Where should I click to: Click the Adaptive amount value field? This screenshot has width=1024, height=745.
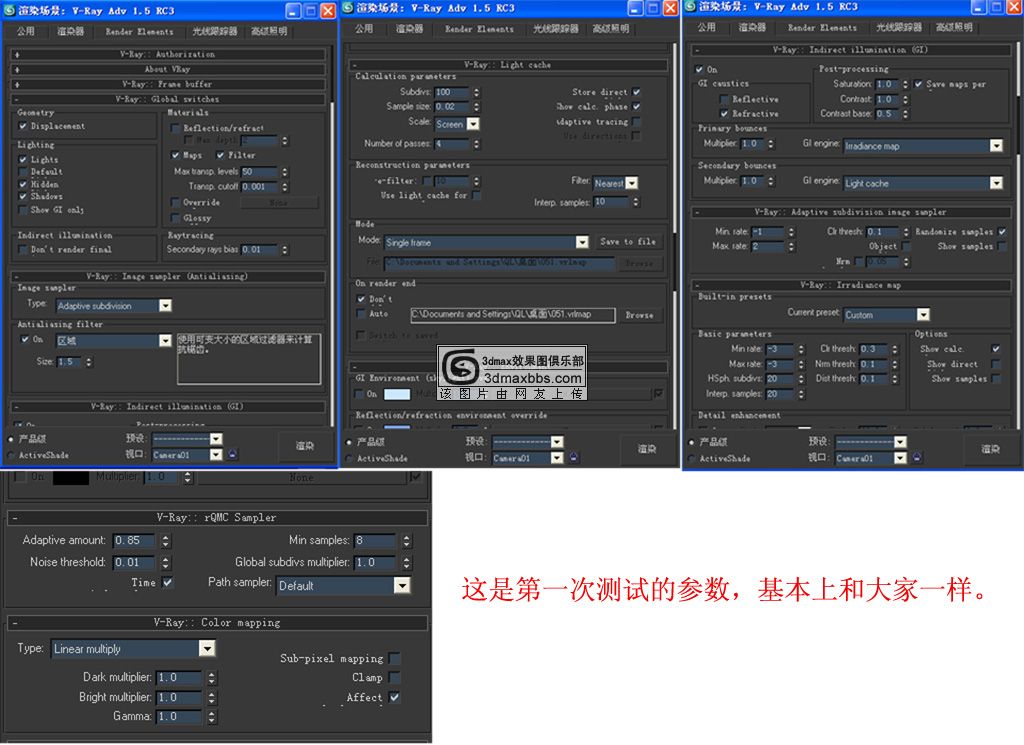point(135,541)
